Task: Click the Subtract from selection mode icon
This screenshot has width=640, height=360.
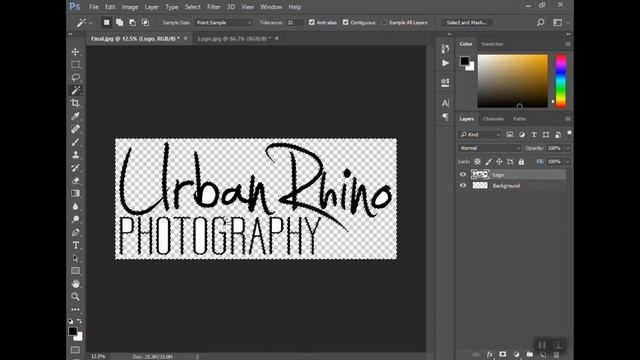Action: pos(133,22)
